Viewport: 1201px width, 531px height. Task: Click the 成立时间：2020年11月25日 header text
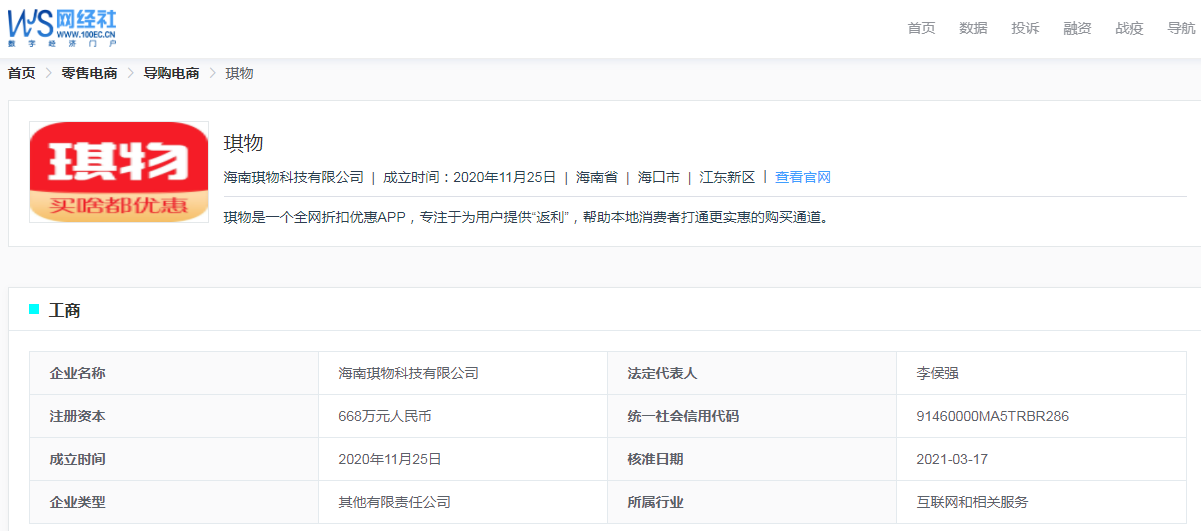click(469, 177)
